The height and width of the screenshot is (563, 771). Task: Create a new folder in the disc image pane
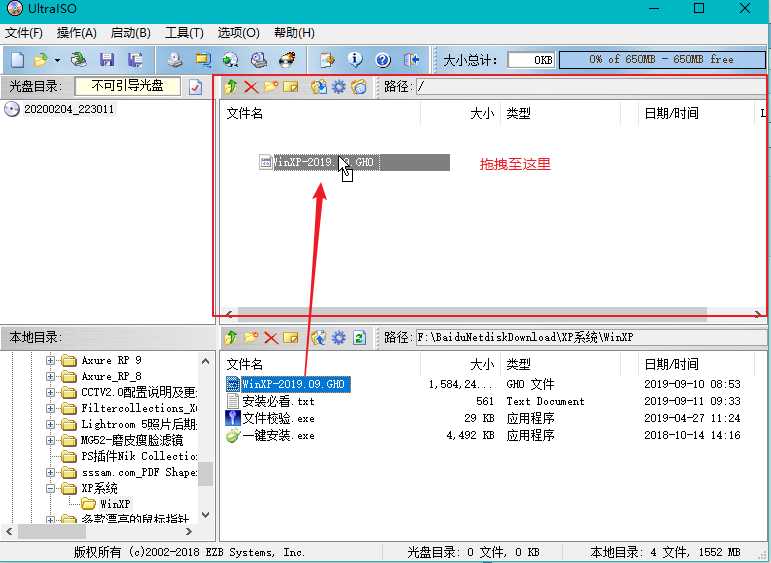(x=270, y=87)
